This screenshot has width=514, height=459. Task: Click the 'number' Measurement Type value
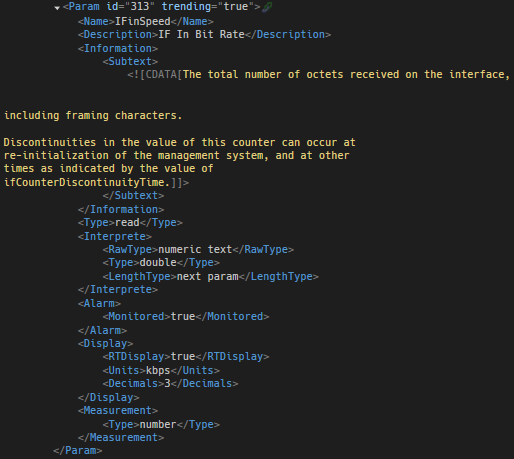pos(158,425)
